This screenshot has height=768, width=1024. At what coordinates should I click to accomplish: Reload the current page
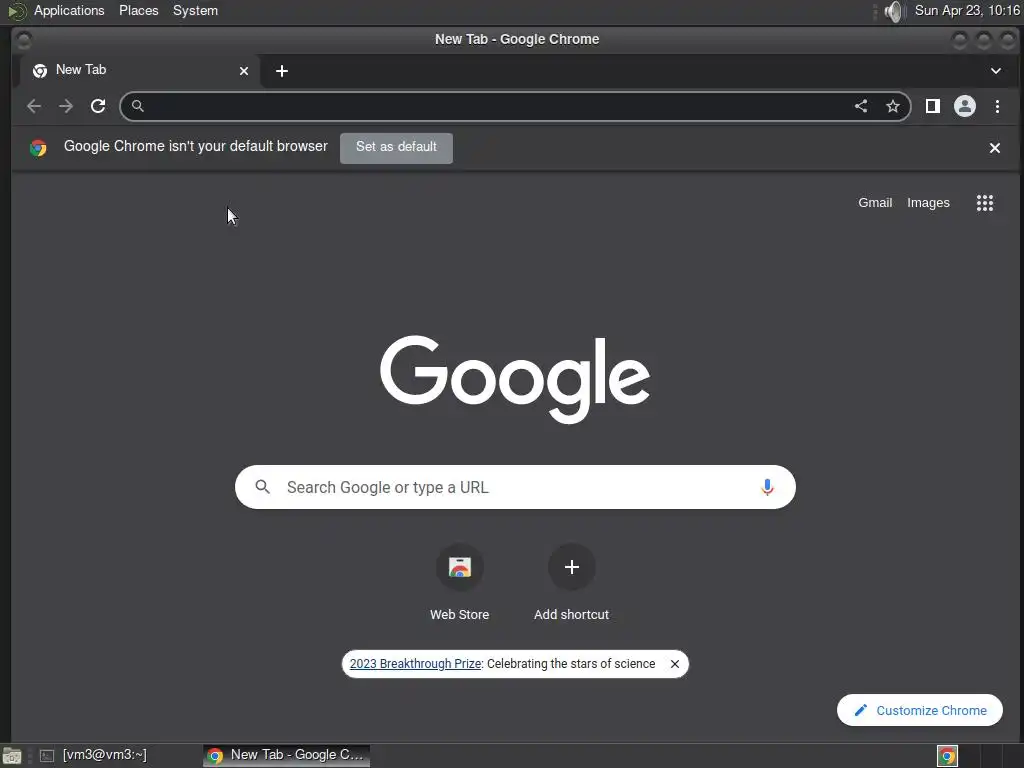pos(98,106)
